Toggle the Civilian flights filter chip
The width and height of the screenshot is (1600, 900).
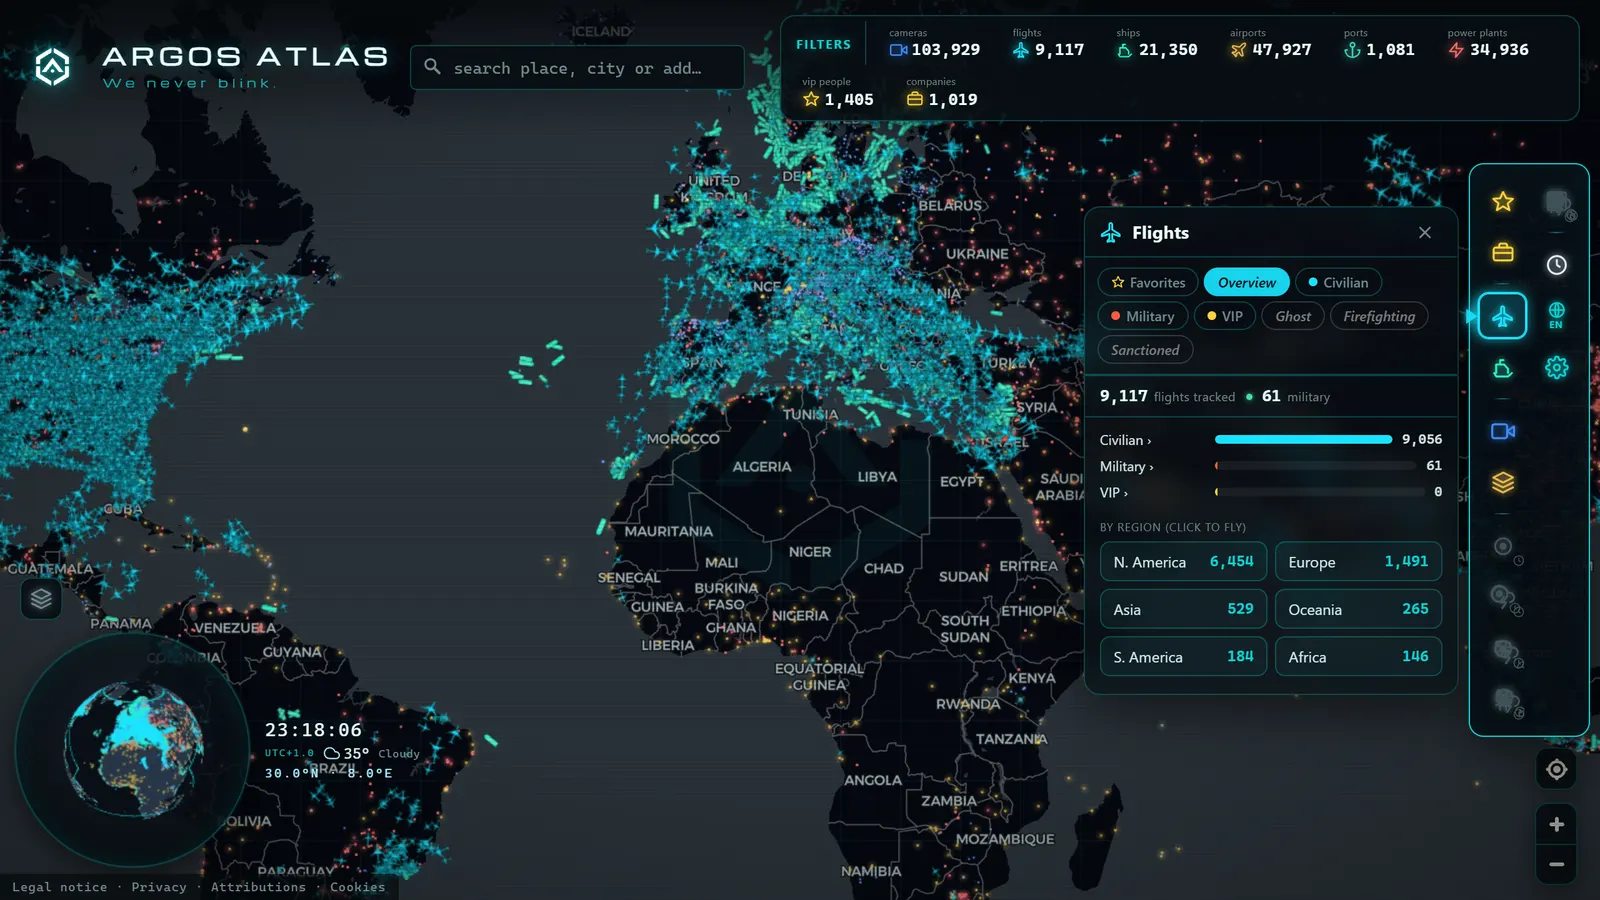tap(1338, 283)
